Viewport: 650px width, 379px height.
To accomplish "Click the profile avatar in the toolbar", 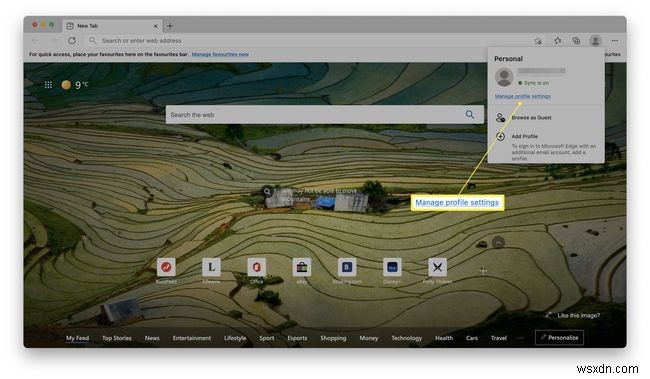I will click(x=595, y=41).
